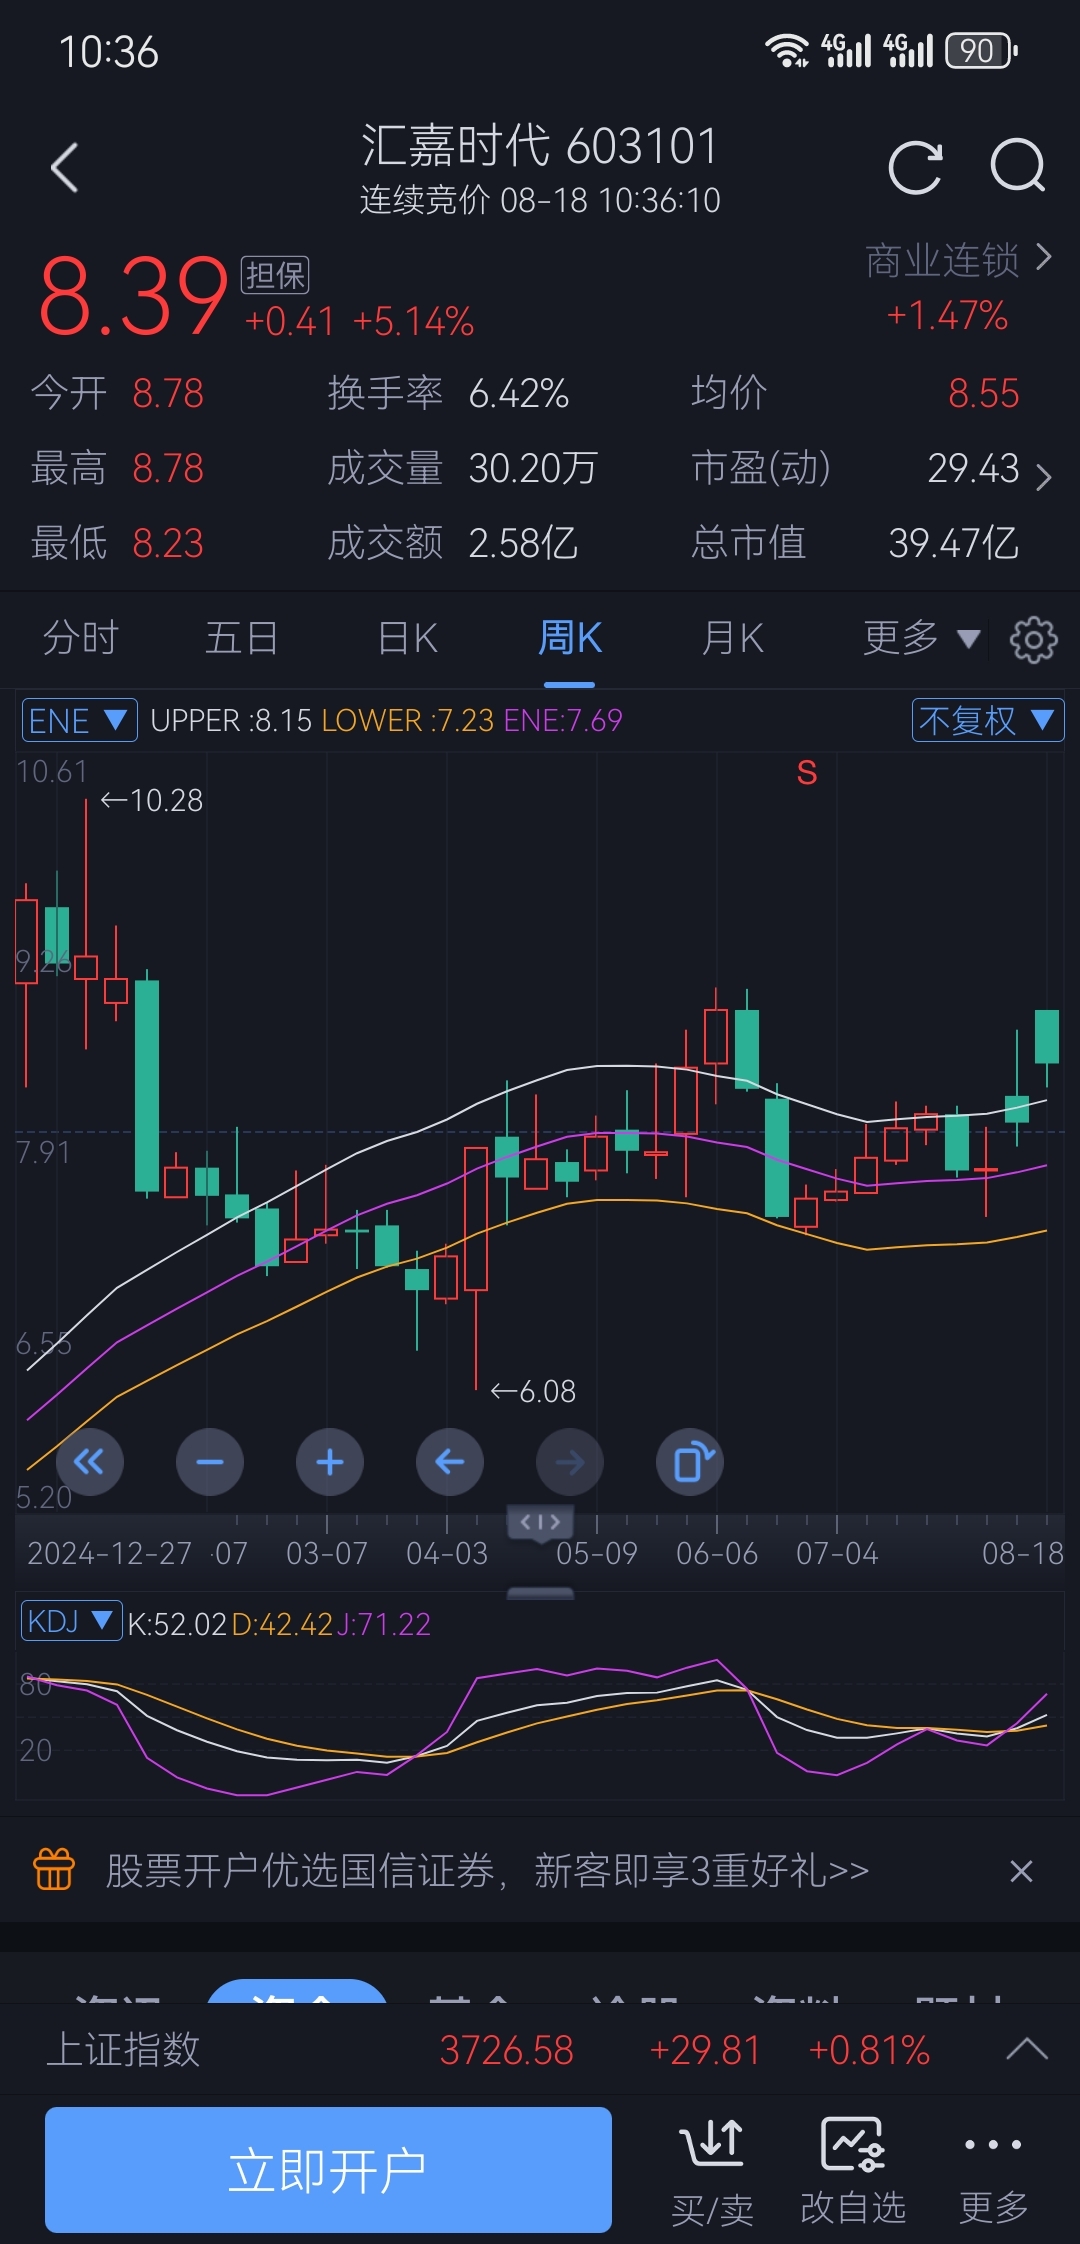Close the 国信证券 promotion banner
This screenshot has height=2244, width=1080.
tap(1021, 1870)
